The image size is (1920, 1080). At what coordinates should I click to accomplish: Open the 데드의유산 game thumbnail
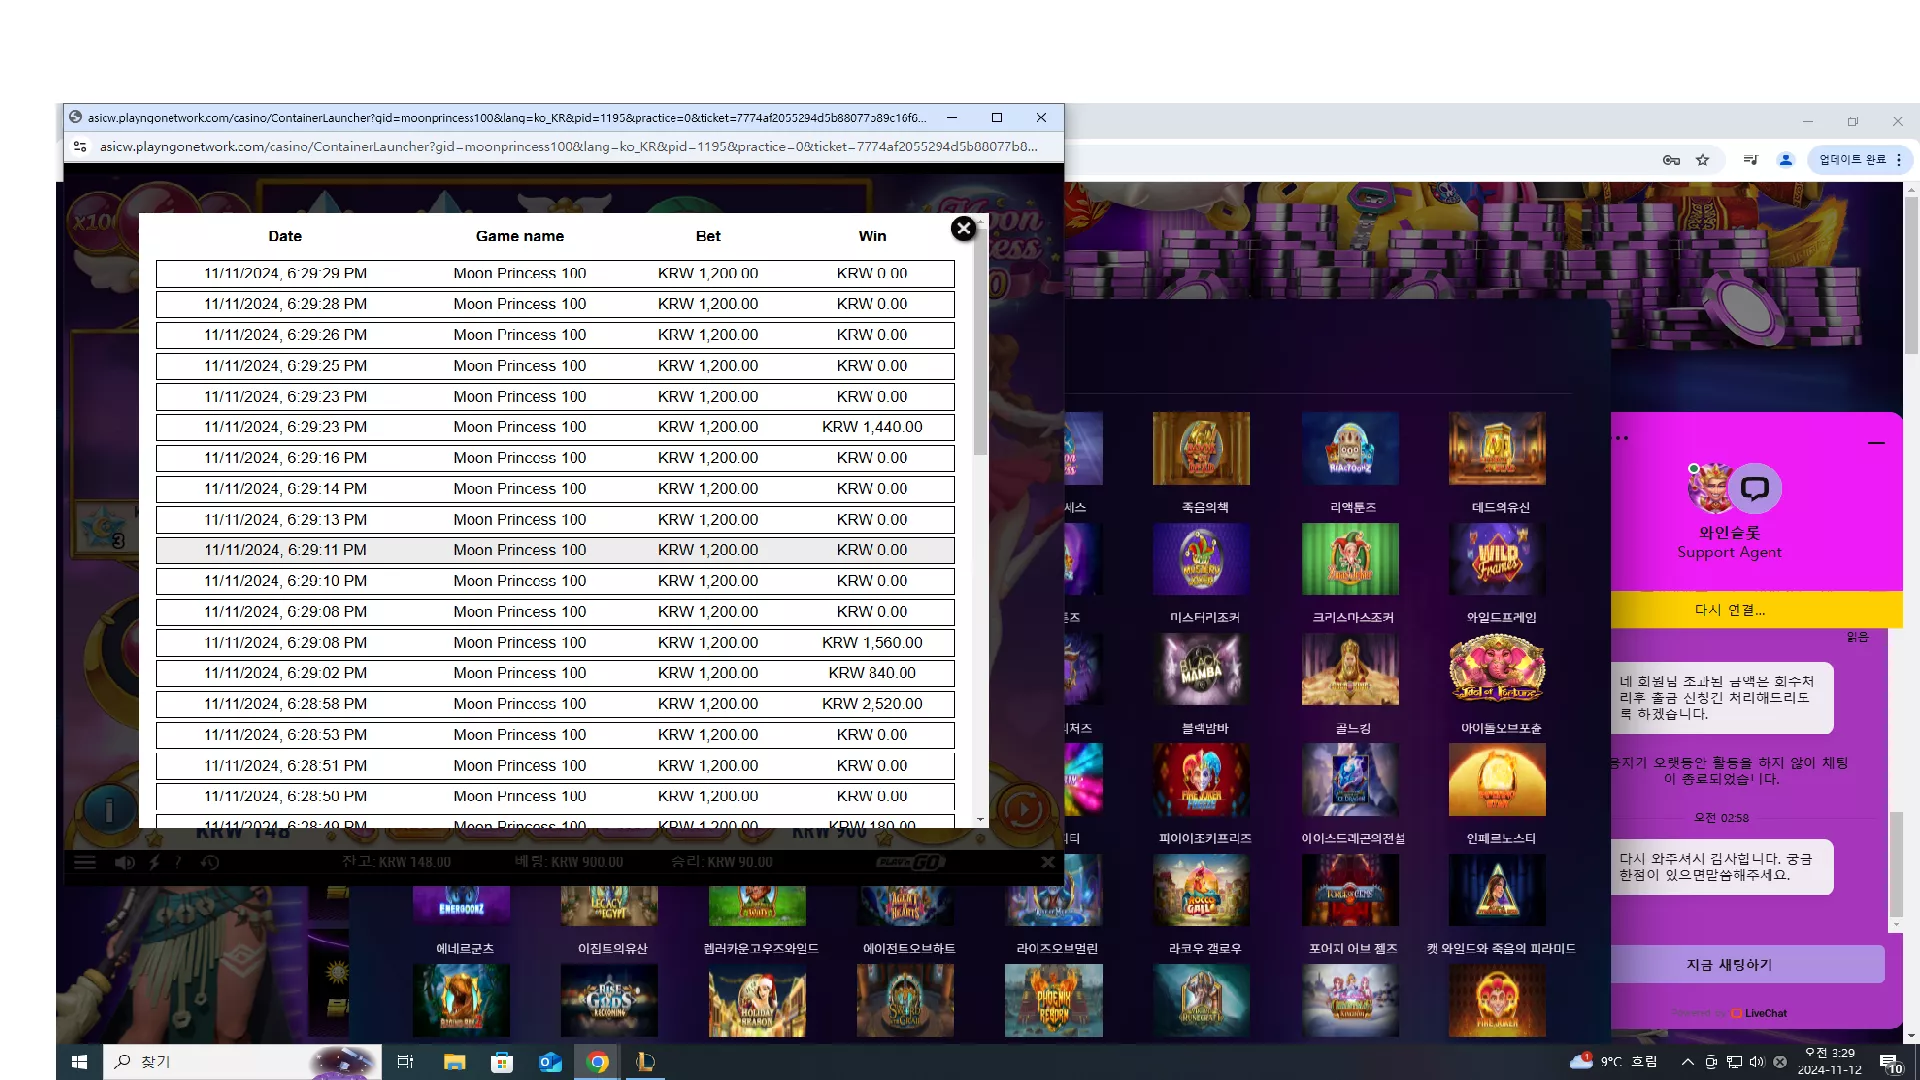point(1497,448)
